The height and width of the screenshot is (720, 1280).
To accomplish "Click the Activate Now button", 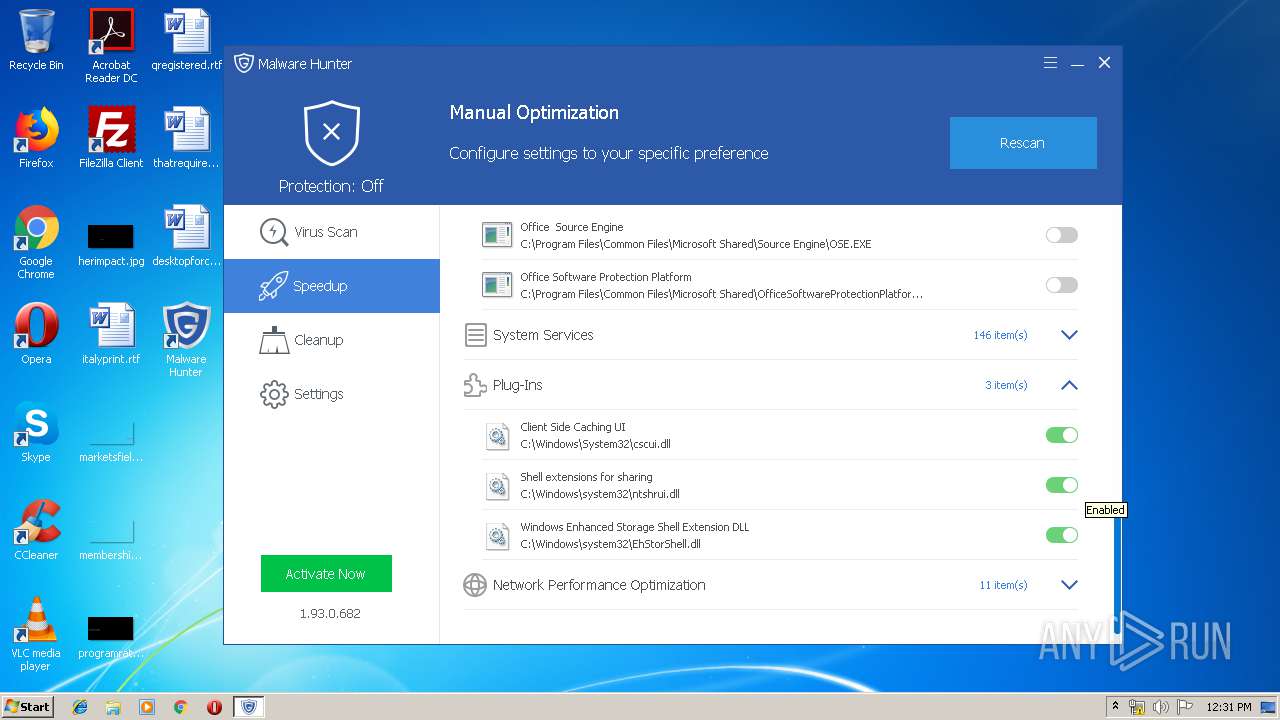I will tap(326, 574).
